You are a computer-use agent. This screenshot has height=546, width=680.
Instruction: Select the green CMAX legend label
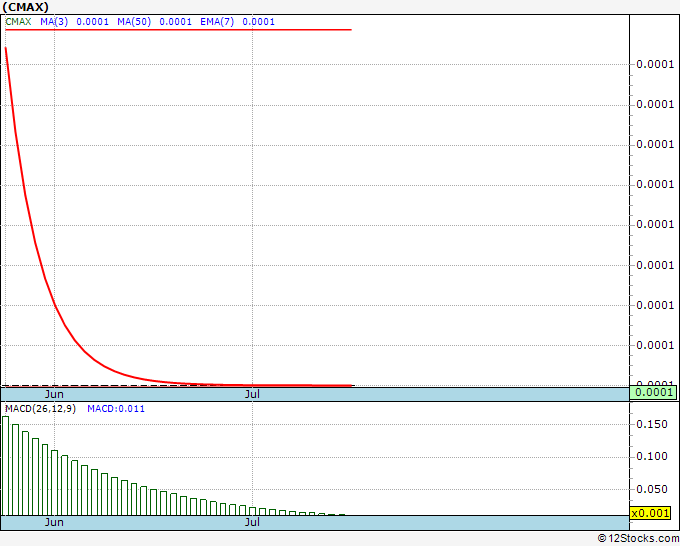point(18,22)
